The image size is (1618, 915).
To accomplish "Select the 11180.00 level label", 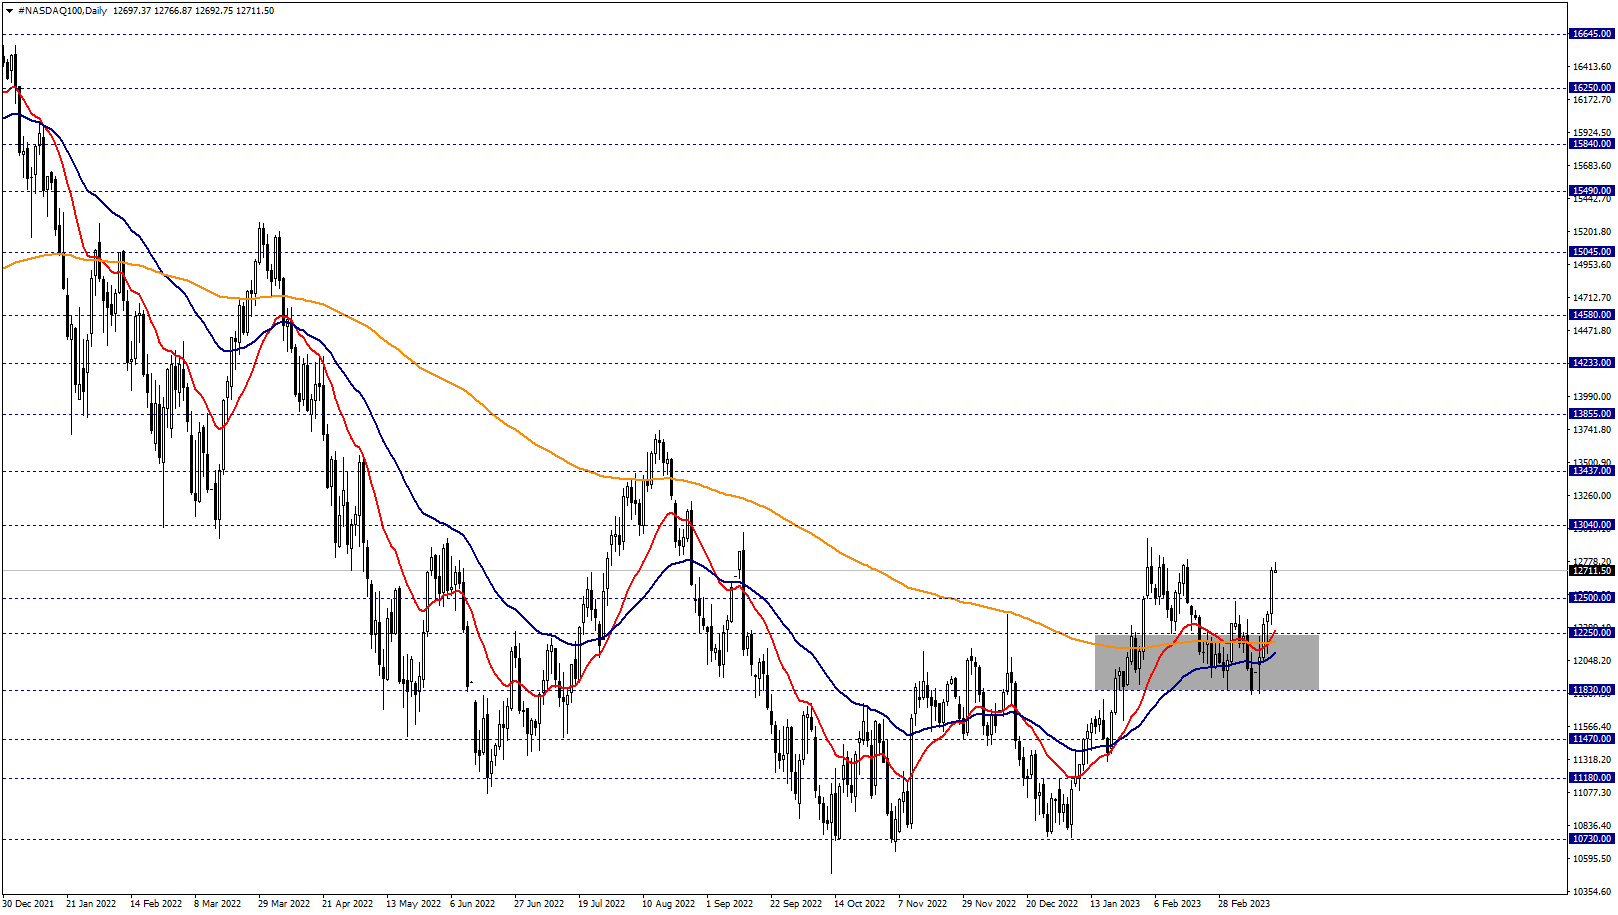I will coord(1591,778).
